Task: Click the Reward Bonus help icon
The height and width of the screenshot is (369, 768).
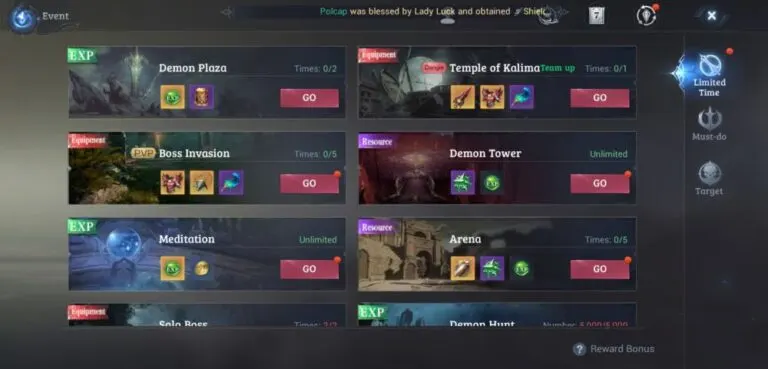Action: (579, 349)
